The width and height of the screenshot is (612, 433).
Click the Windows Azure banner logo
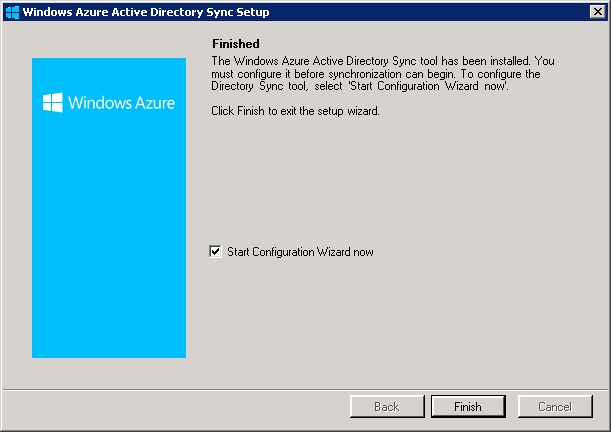click(109, 102)
